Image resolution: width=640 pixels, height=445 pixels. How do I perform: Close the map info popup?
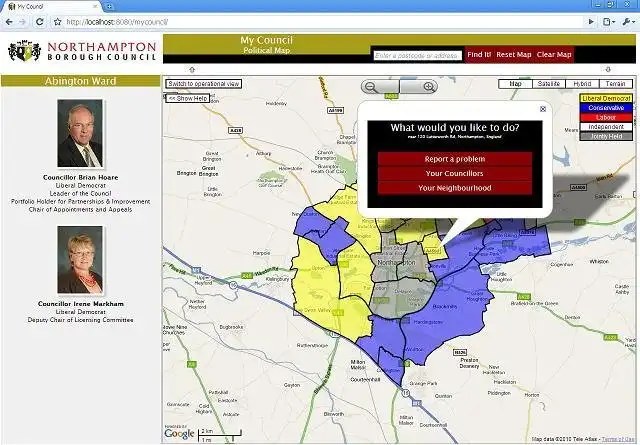pyautogui.click(x=543, y=109)
